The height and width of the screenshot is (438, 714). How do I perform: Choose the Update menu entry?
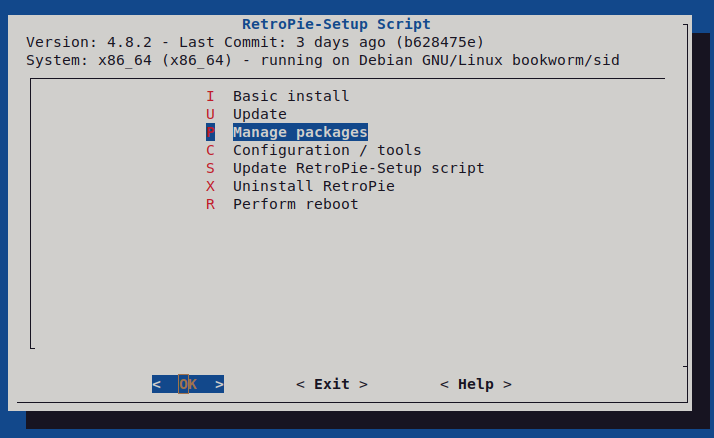click(259, 114)
